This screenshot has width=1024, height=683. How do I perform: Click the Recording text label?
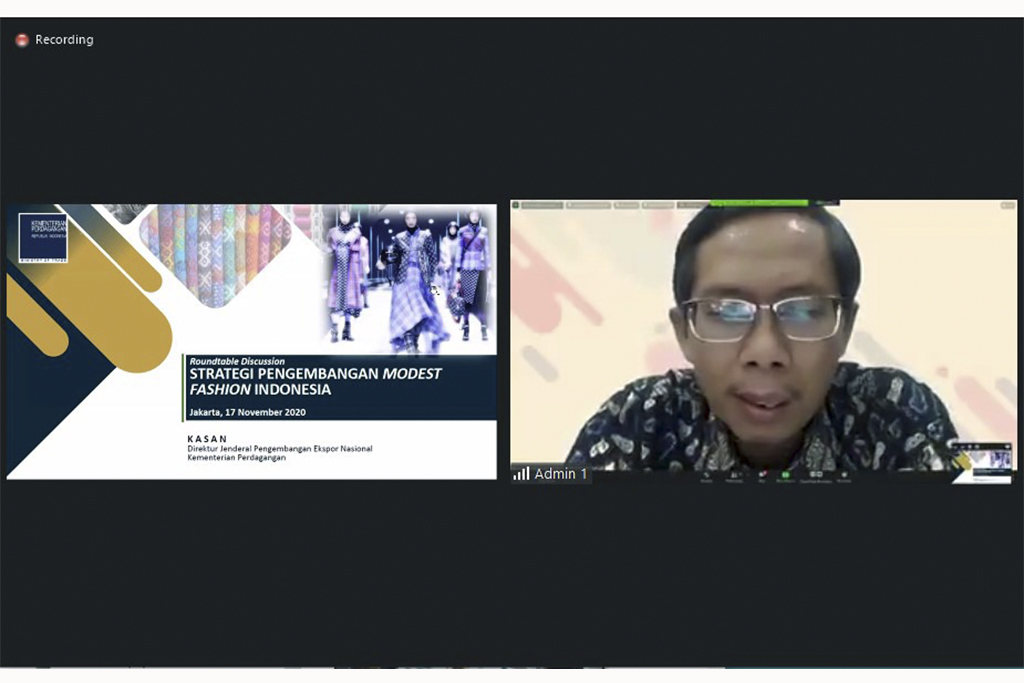pyautogui.click(x=64, y=40)
